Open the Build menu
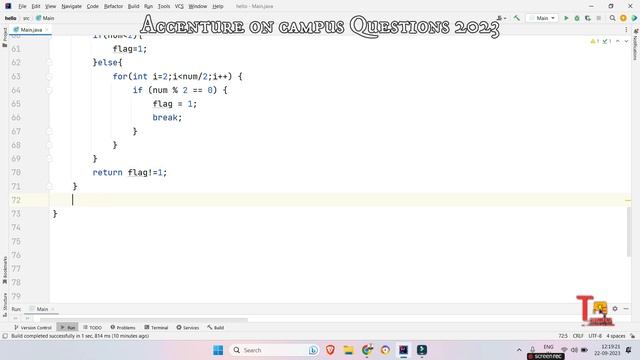Screen dimensions: 640x360 (133, 6)
